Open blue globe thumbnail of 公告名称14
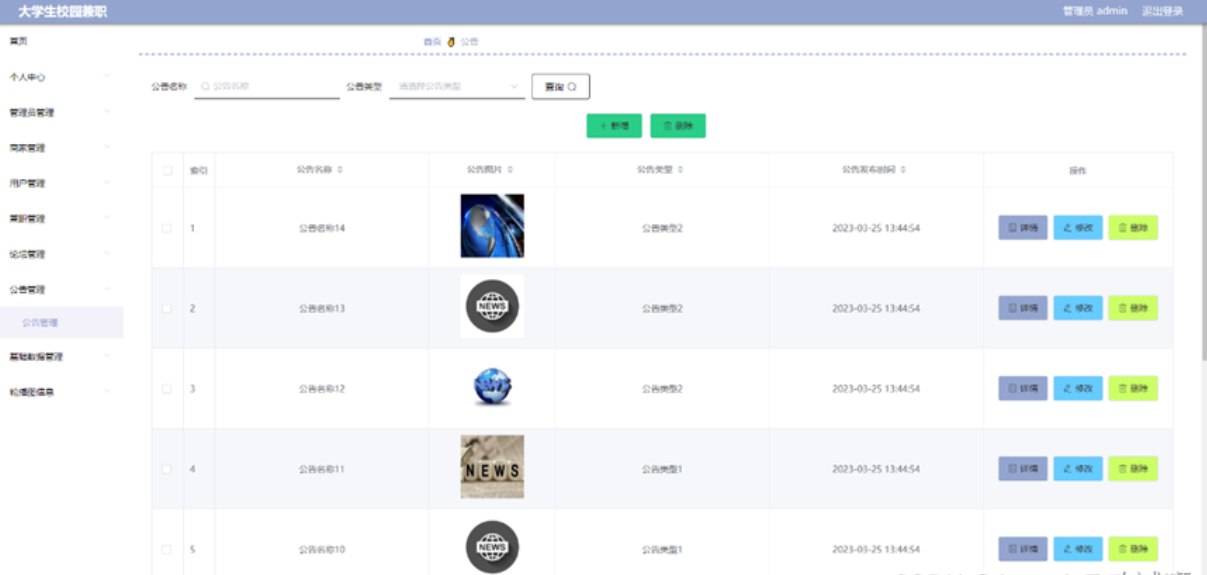Viewport: 1207px width, 575px height. (492, 226)
